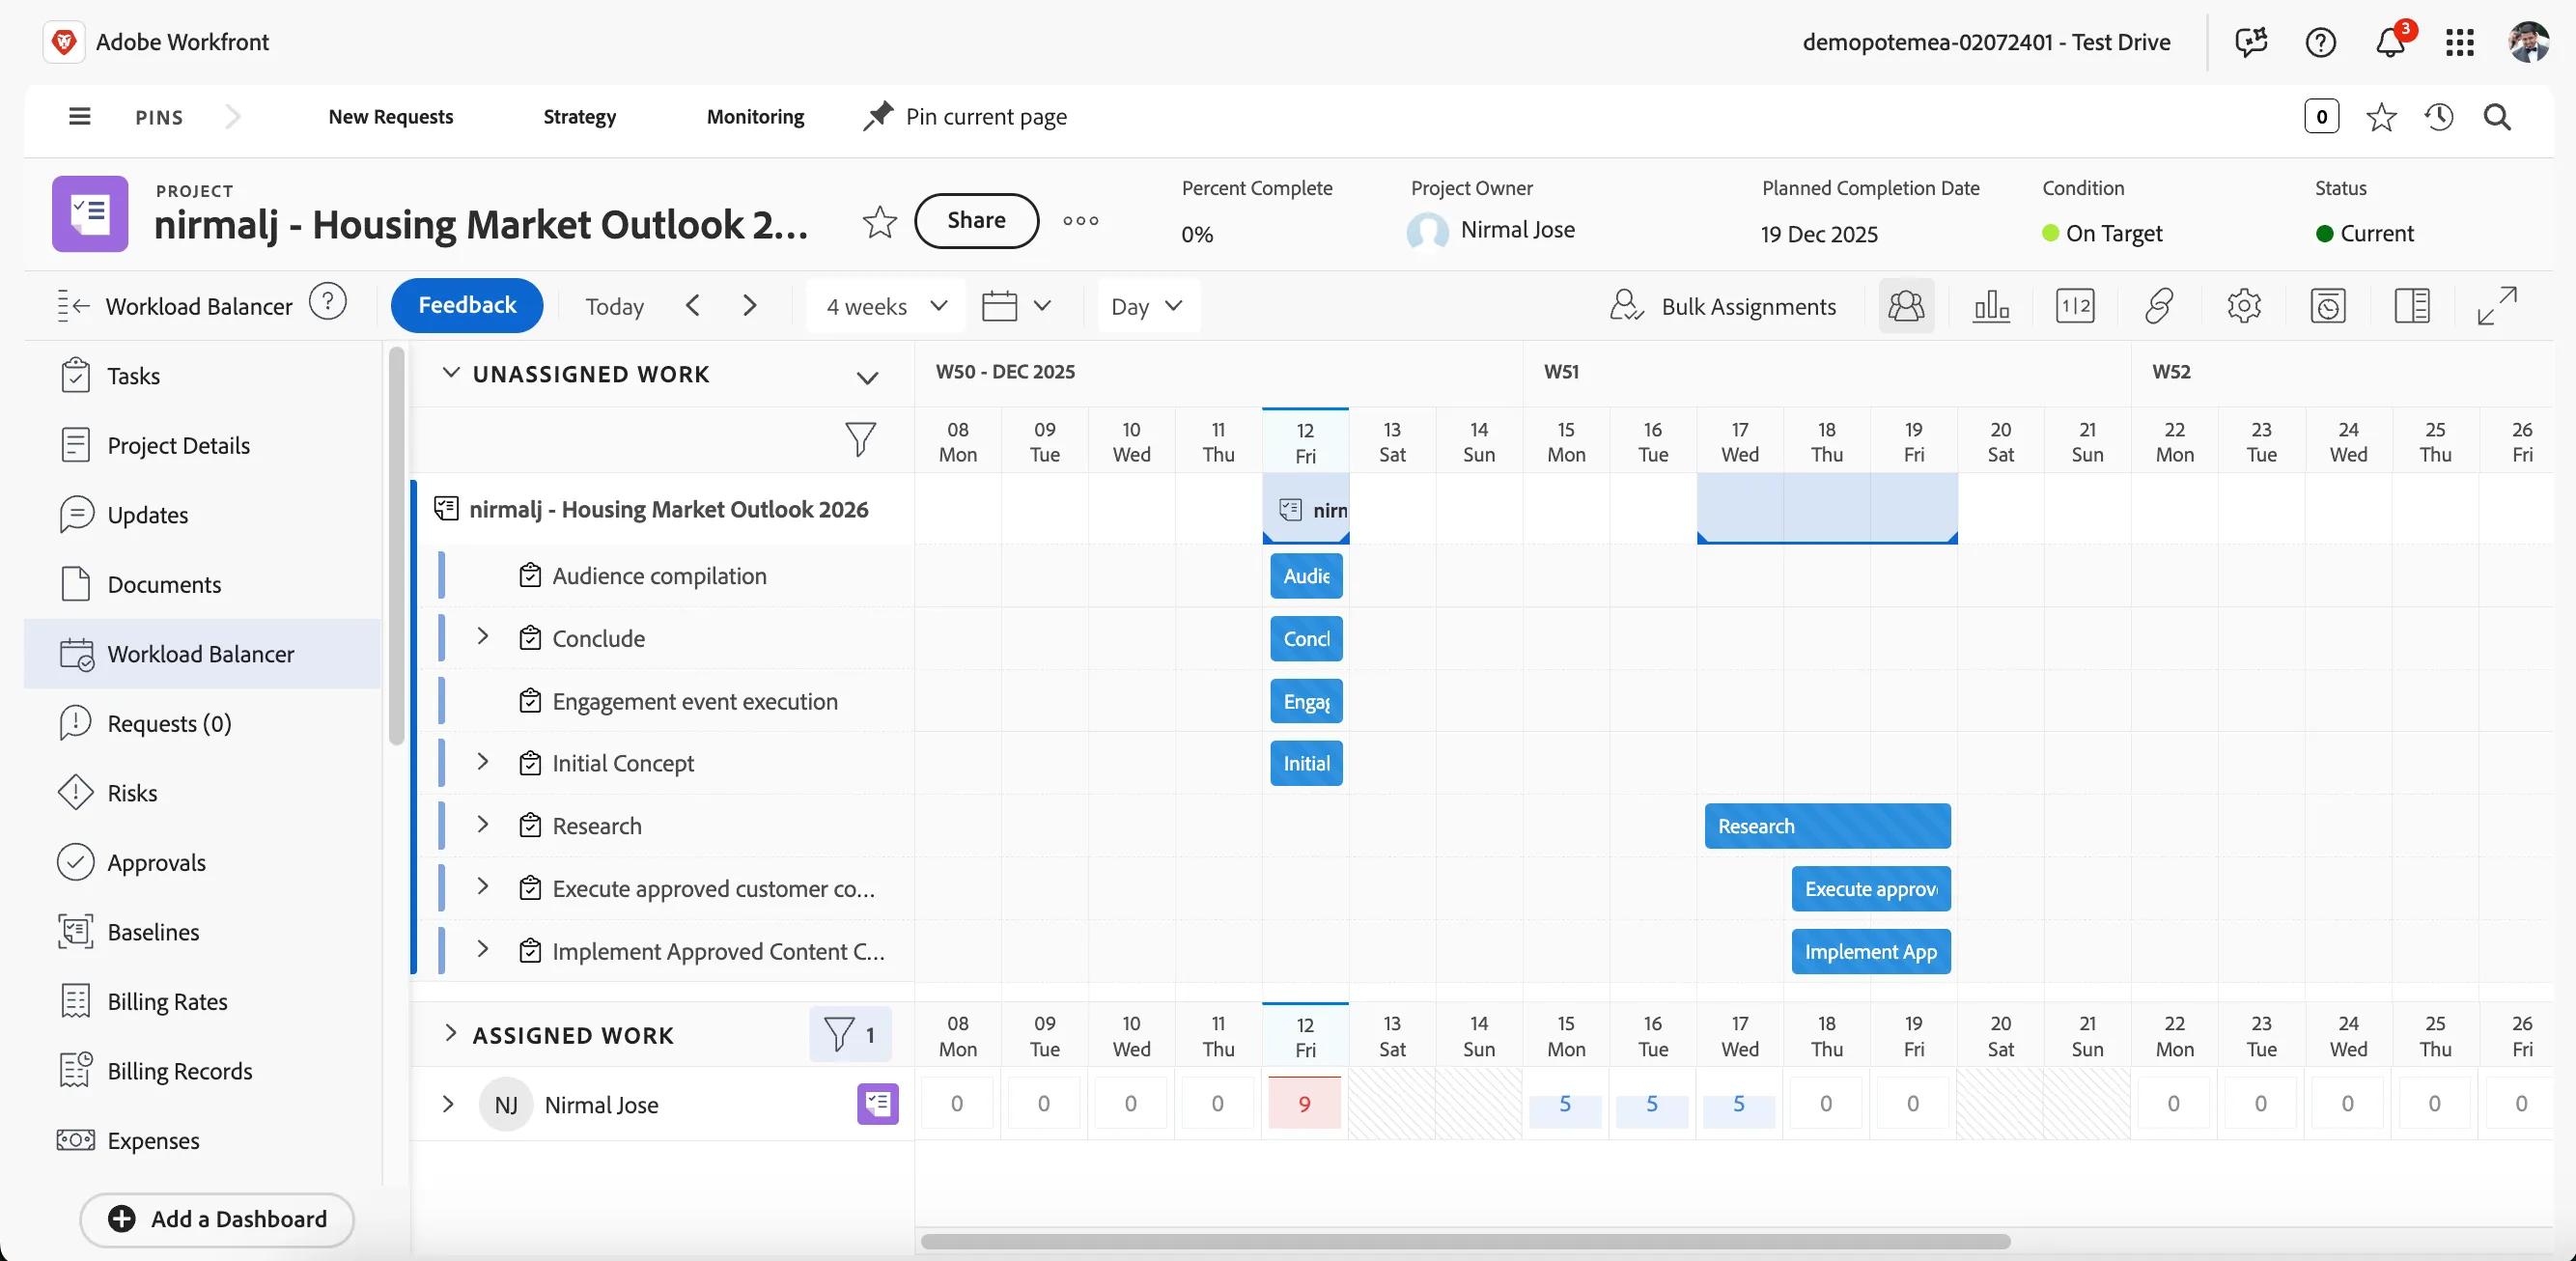Click the link chain icon in toolbar
The height and width of the screenshot is (1261, 2576).
coord(2159,305)
